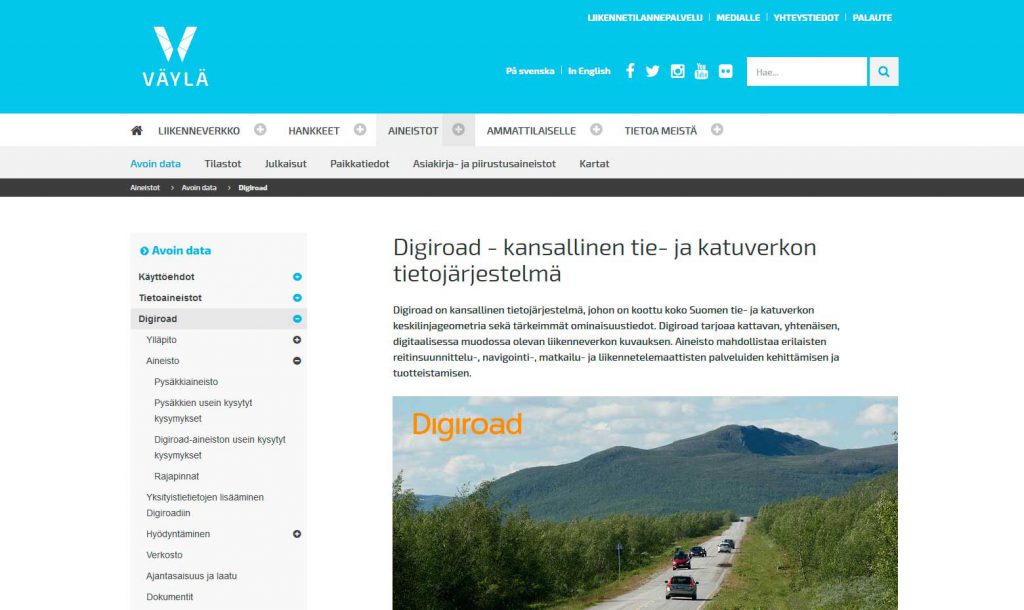1024x610 pixels.
Task: Open Verkosto in the sidebar
Action: (x=165, y=555)
